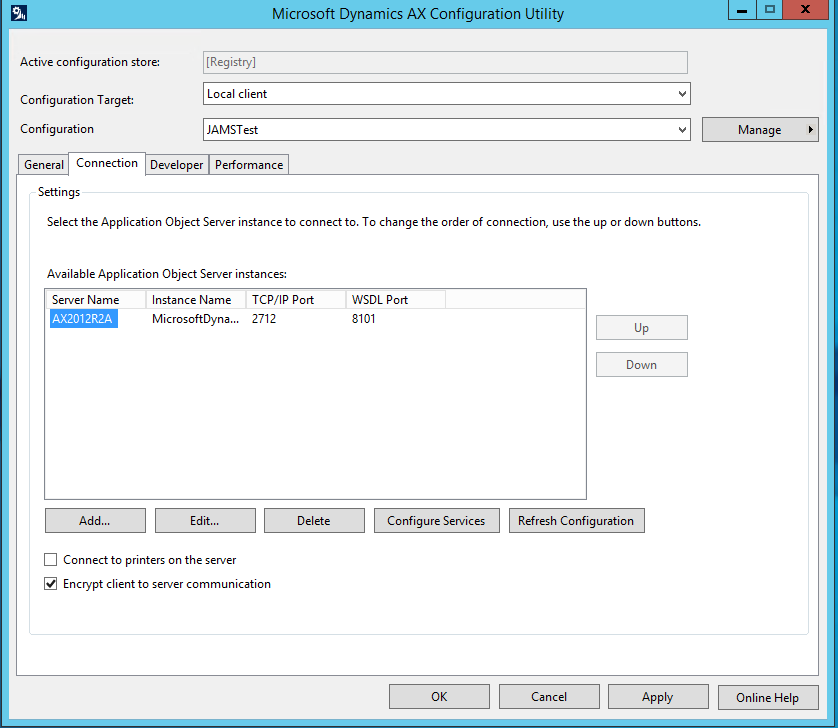Switch to the Performance tab
This screenshot has width=838, height=728.
[x=248, y=163]
